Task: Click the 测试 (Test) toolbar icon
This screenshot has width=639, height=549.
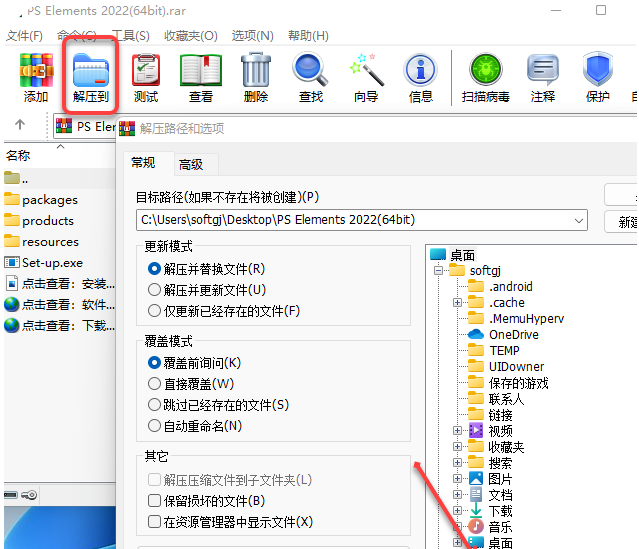Action: tap(146, 71)
